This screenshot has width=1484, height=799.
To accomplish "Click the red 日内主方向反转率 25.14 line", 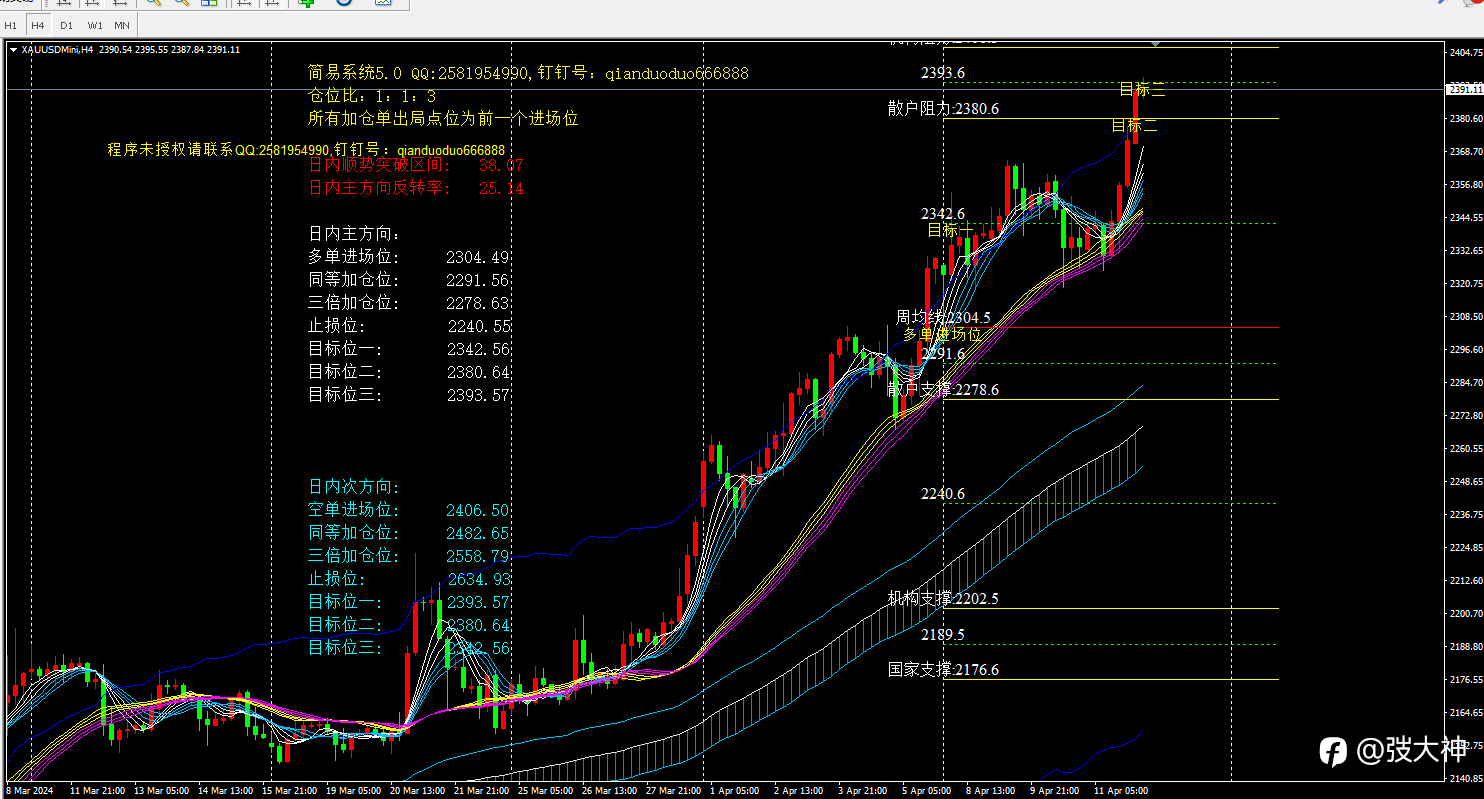I will pos(416,188).
